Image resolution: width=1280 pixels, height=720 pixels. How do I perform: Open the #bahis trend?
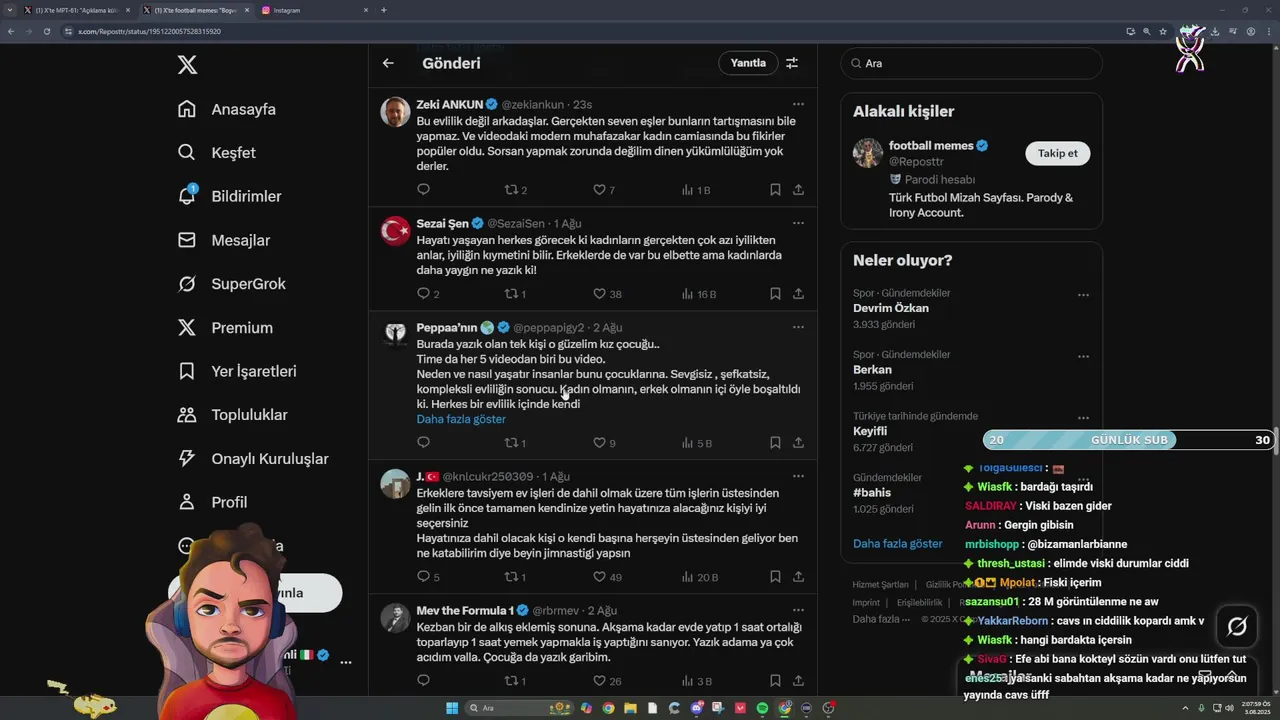pos(872,492)
